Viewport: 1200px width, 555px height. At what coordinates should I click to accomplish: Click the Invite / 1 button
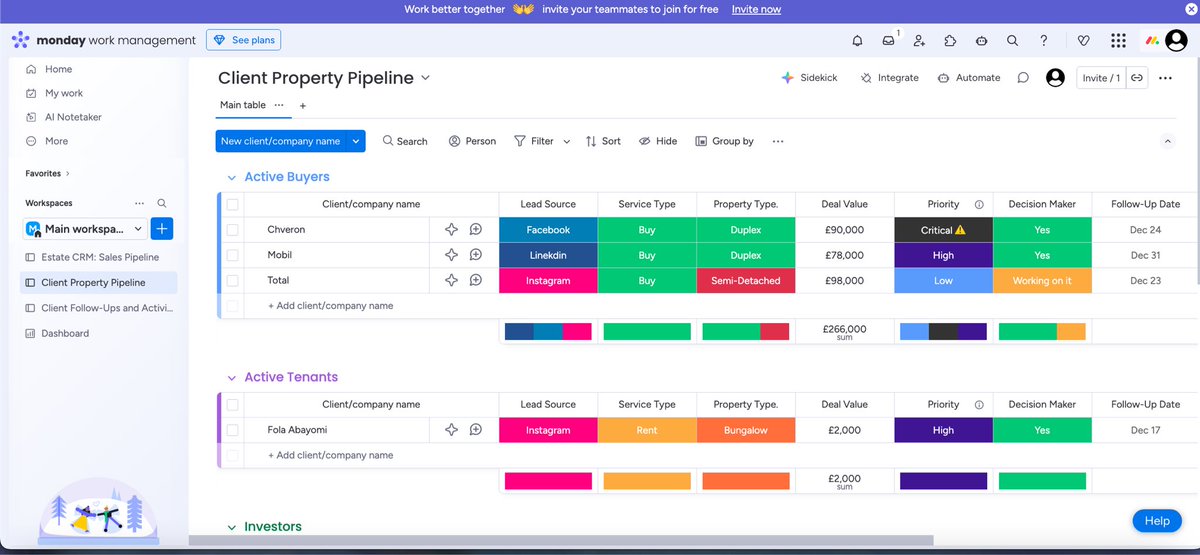click(x=1101, y=78)
